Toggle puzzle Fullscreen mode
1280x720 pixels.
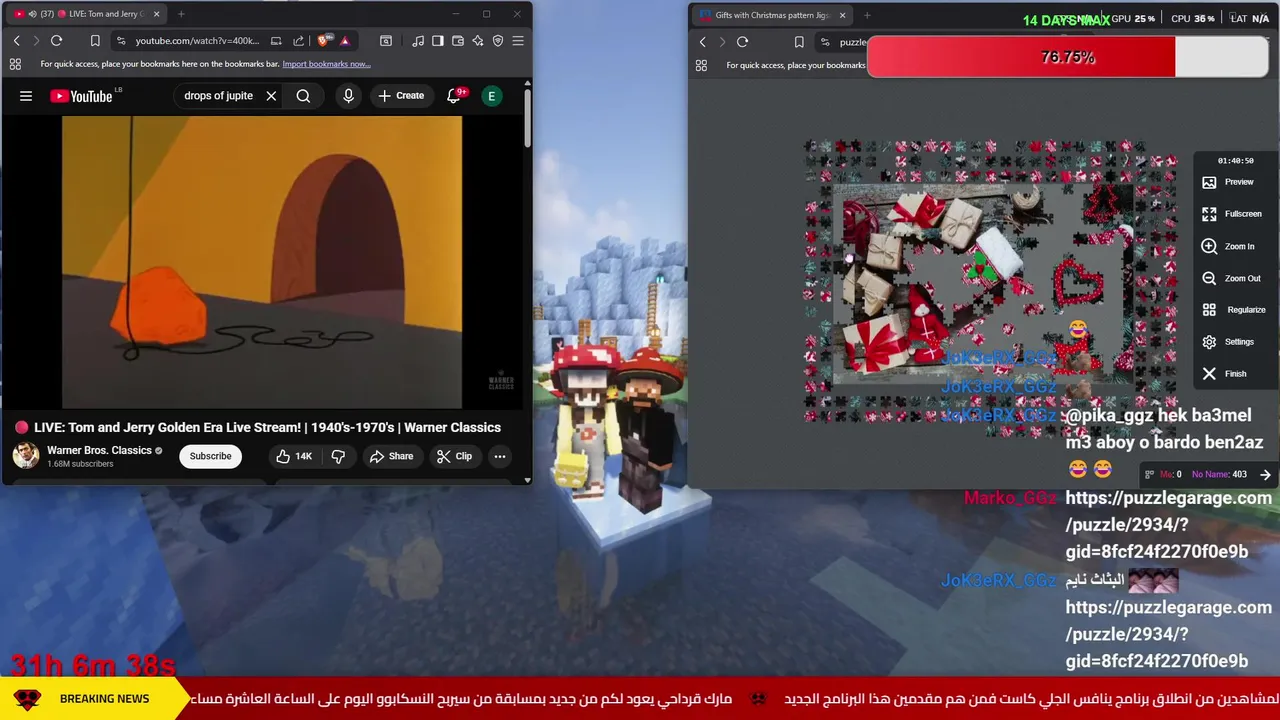1232,214
